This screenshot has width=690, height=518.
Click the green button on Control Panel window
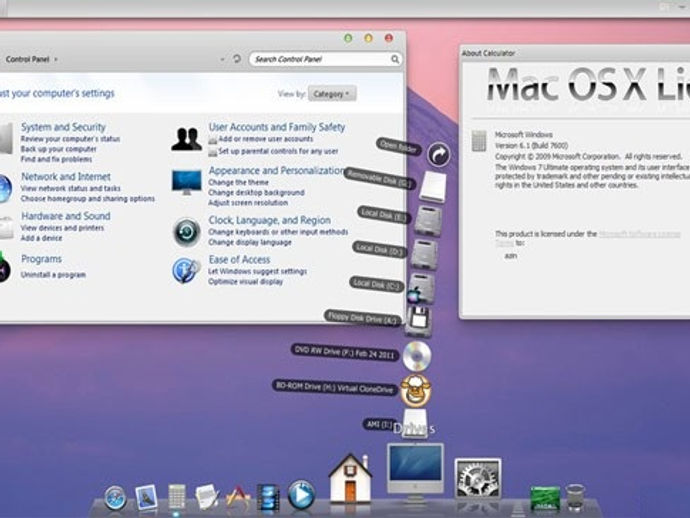[348, 38]
